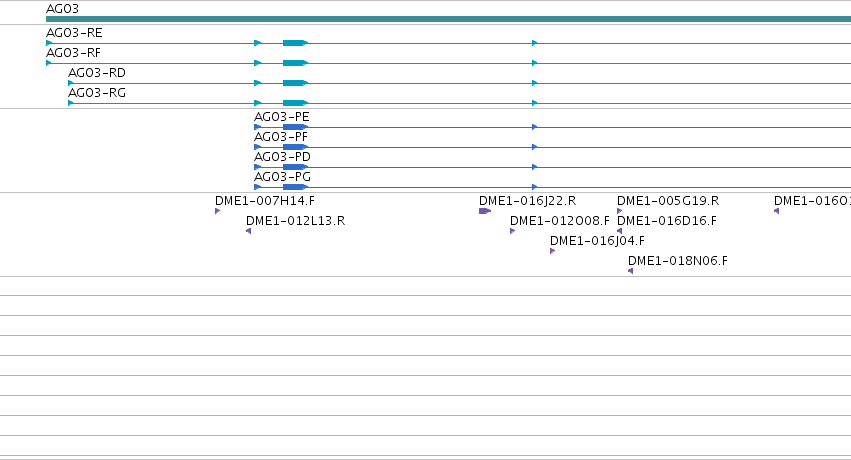This screenshot has height=460, width=851.
Task: Click the start arrow of AGO3-RF transcript
Action: click(49, 63)
